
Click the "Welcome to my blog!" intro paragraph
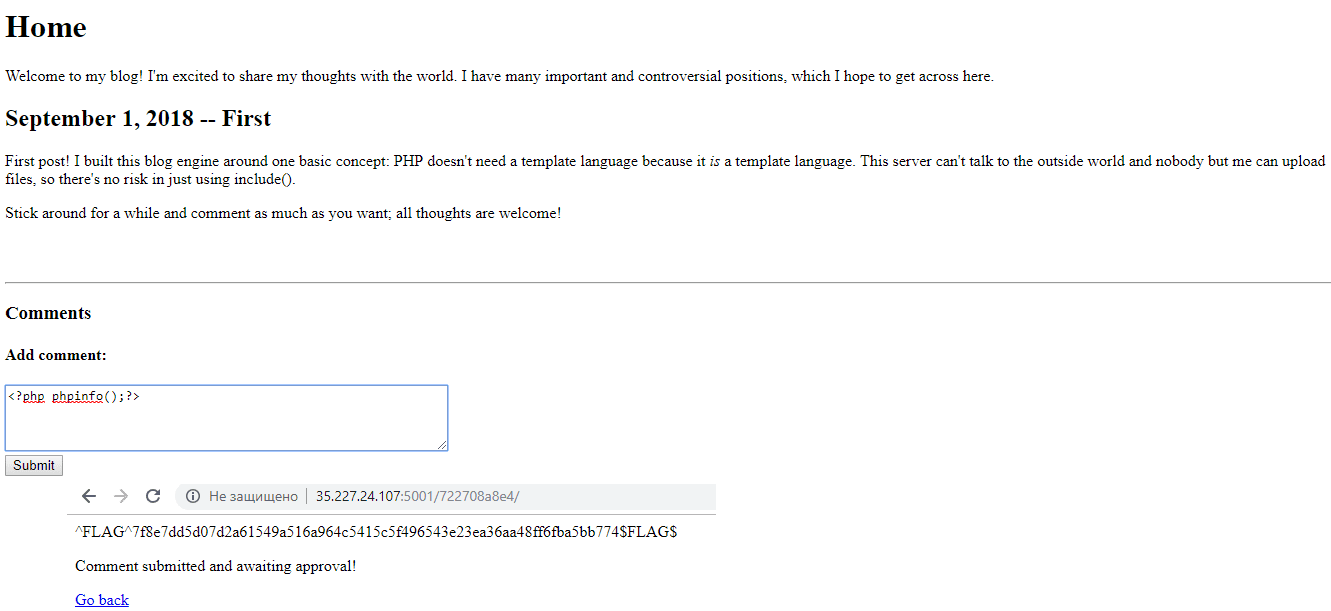(499, 77)
